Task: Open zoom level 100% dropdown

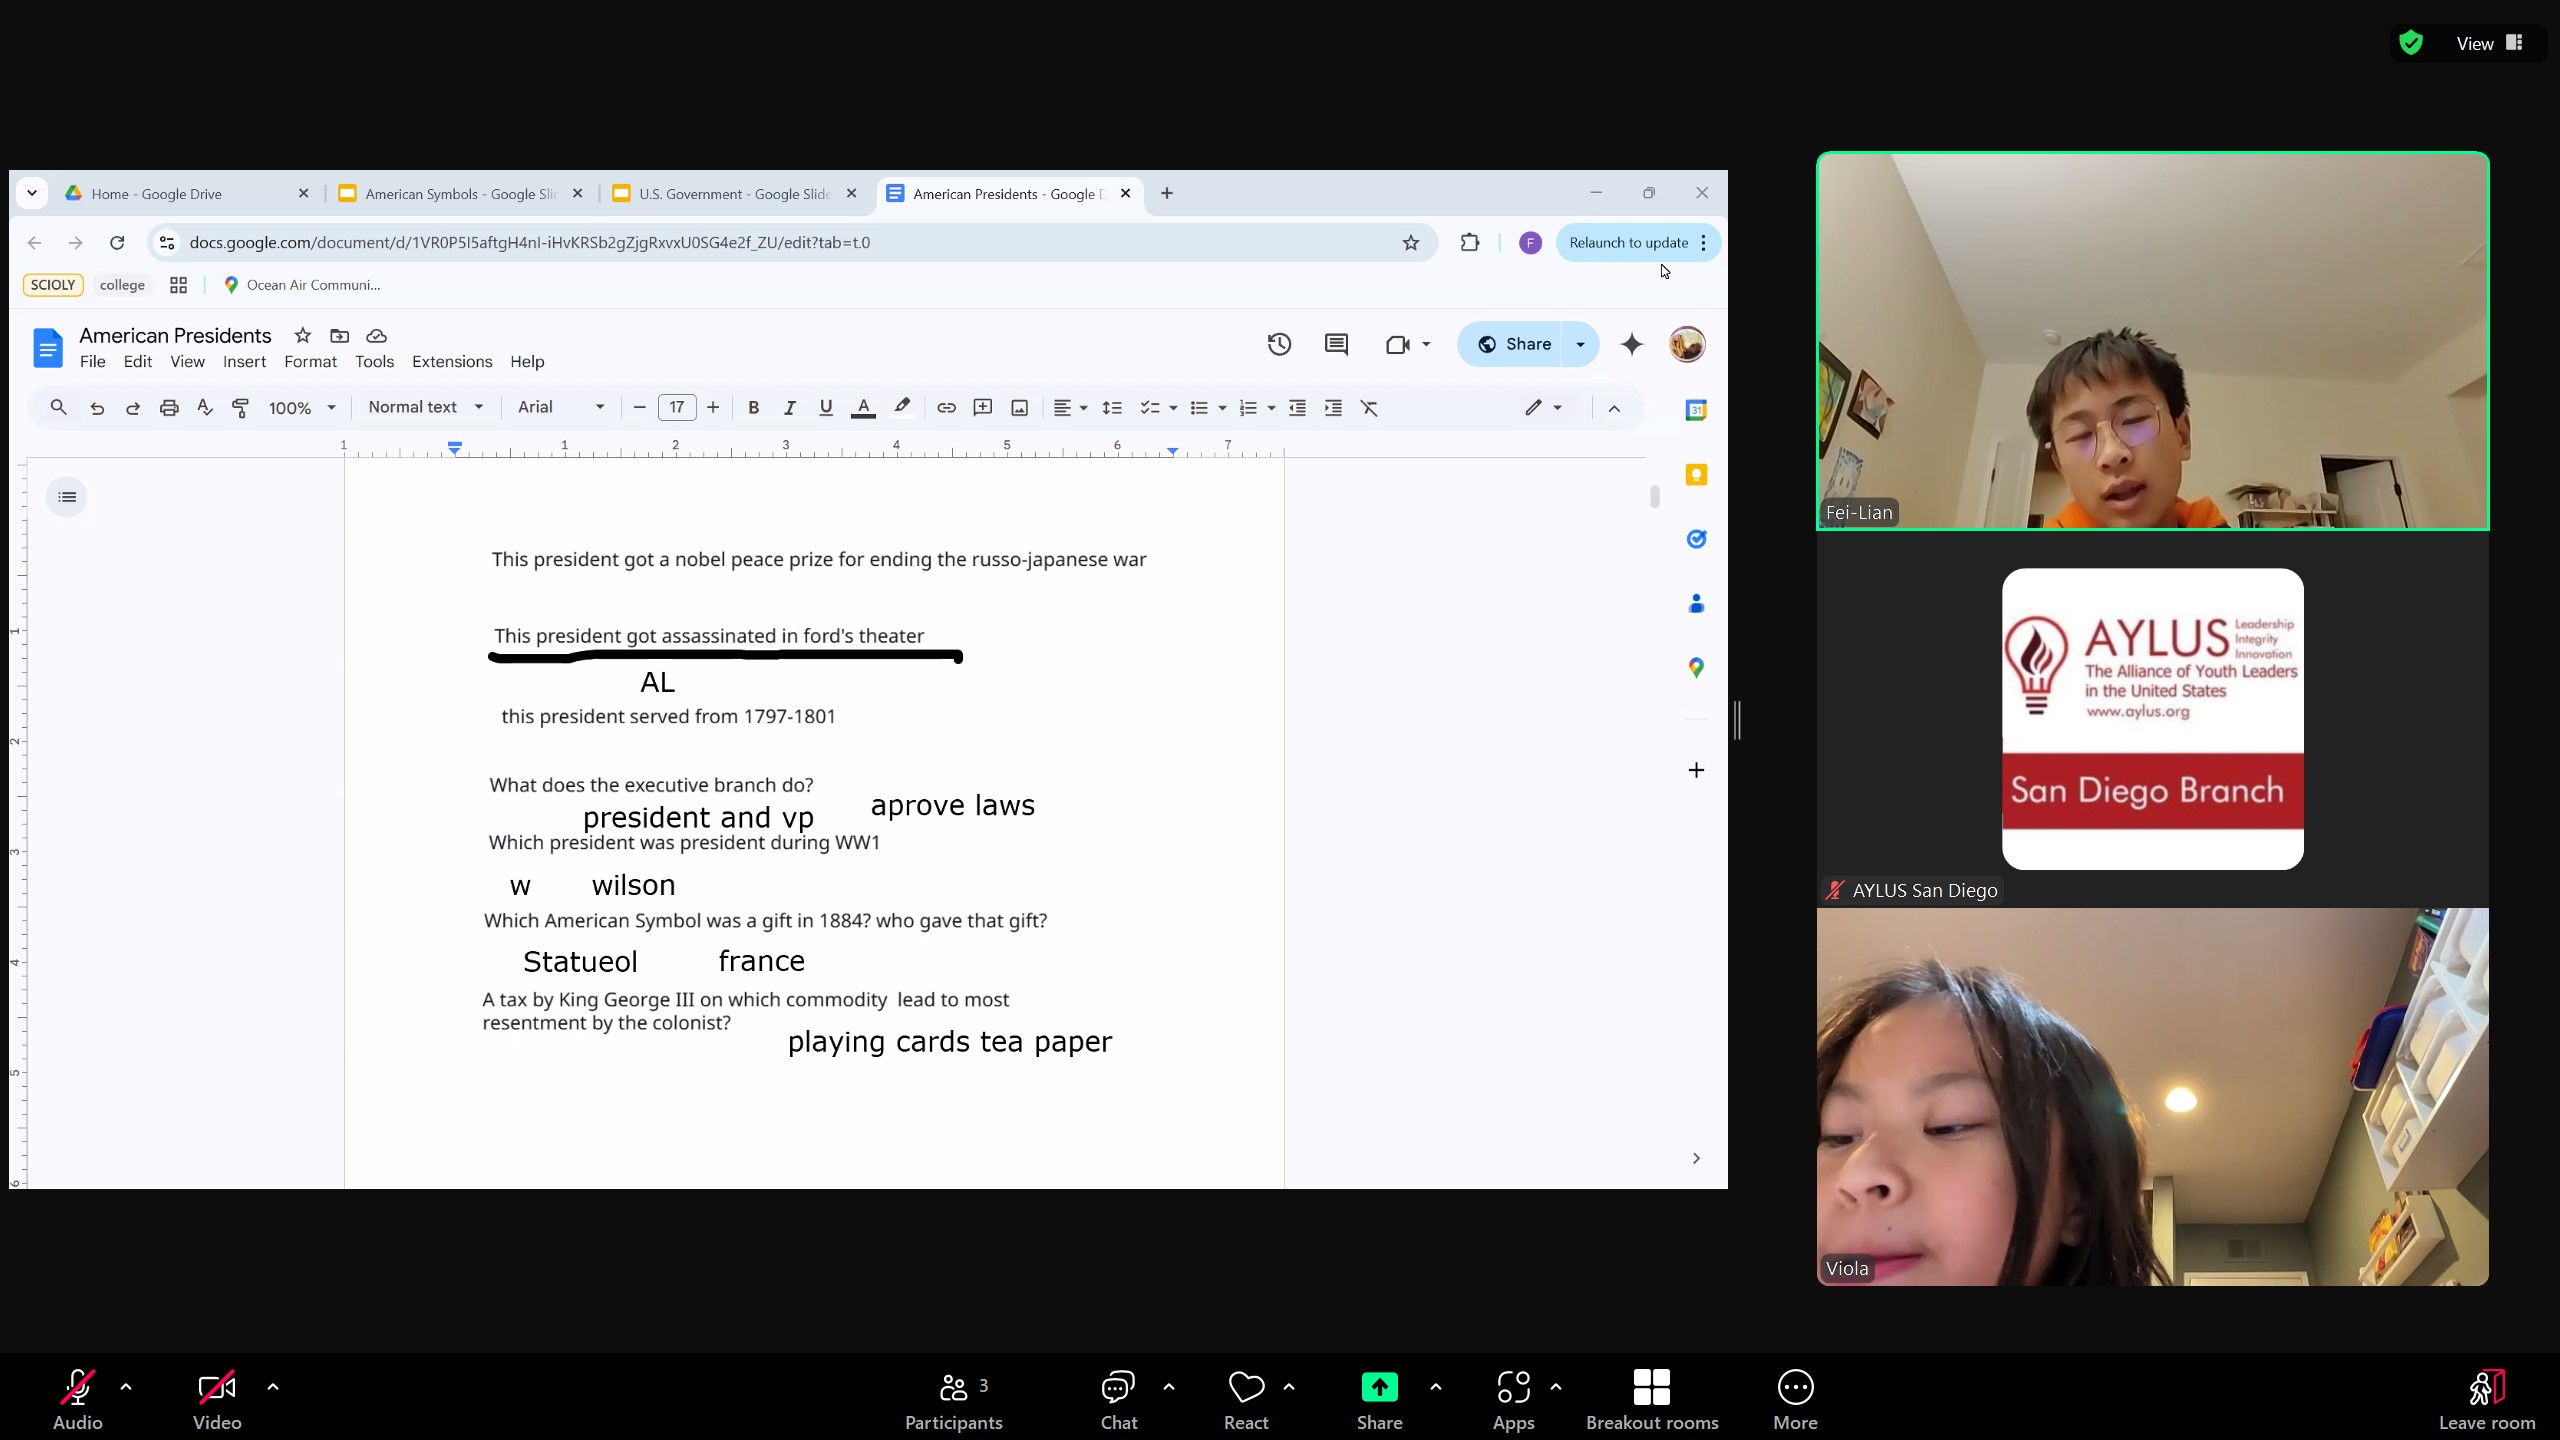Action: (302, 408)
